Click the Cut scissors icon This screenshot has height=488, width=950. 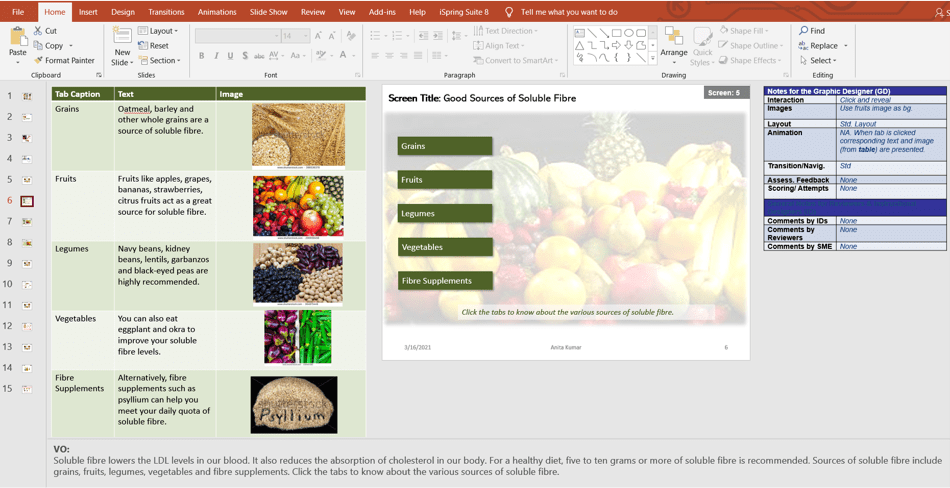point(38,31)
